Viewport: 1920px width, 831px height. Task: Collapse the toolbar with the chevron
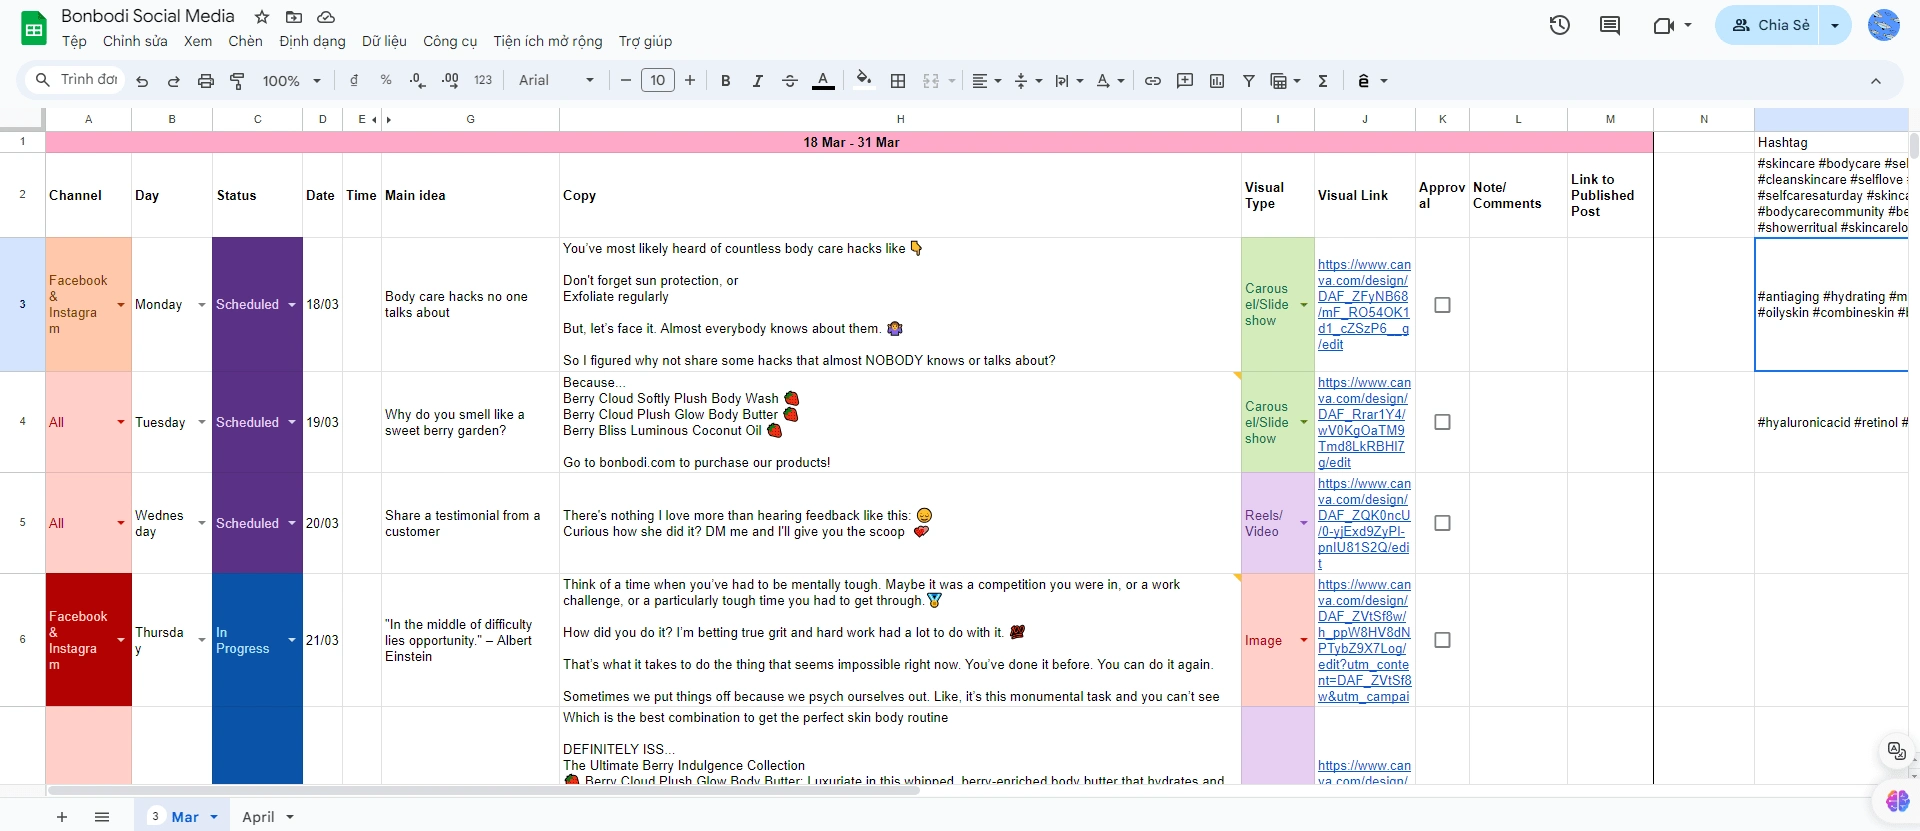click(x=1876, y=81)
